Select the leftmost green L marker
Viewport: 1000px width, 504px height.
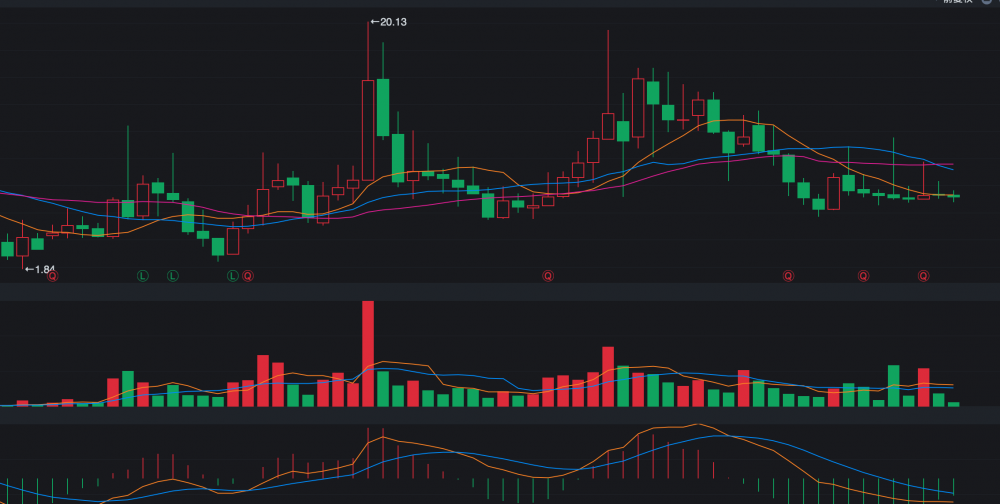pos(143,275)
